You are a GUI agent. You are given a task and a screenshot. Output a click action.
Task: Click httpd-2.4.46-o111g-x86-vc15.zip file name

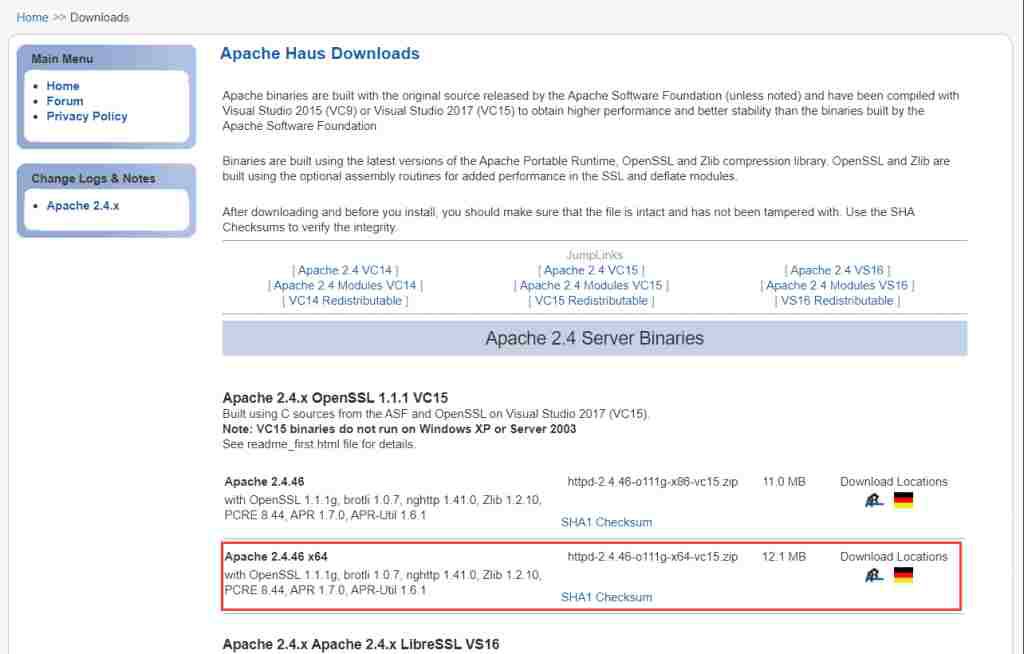pos(652,482)
